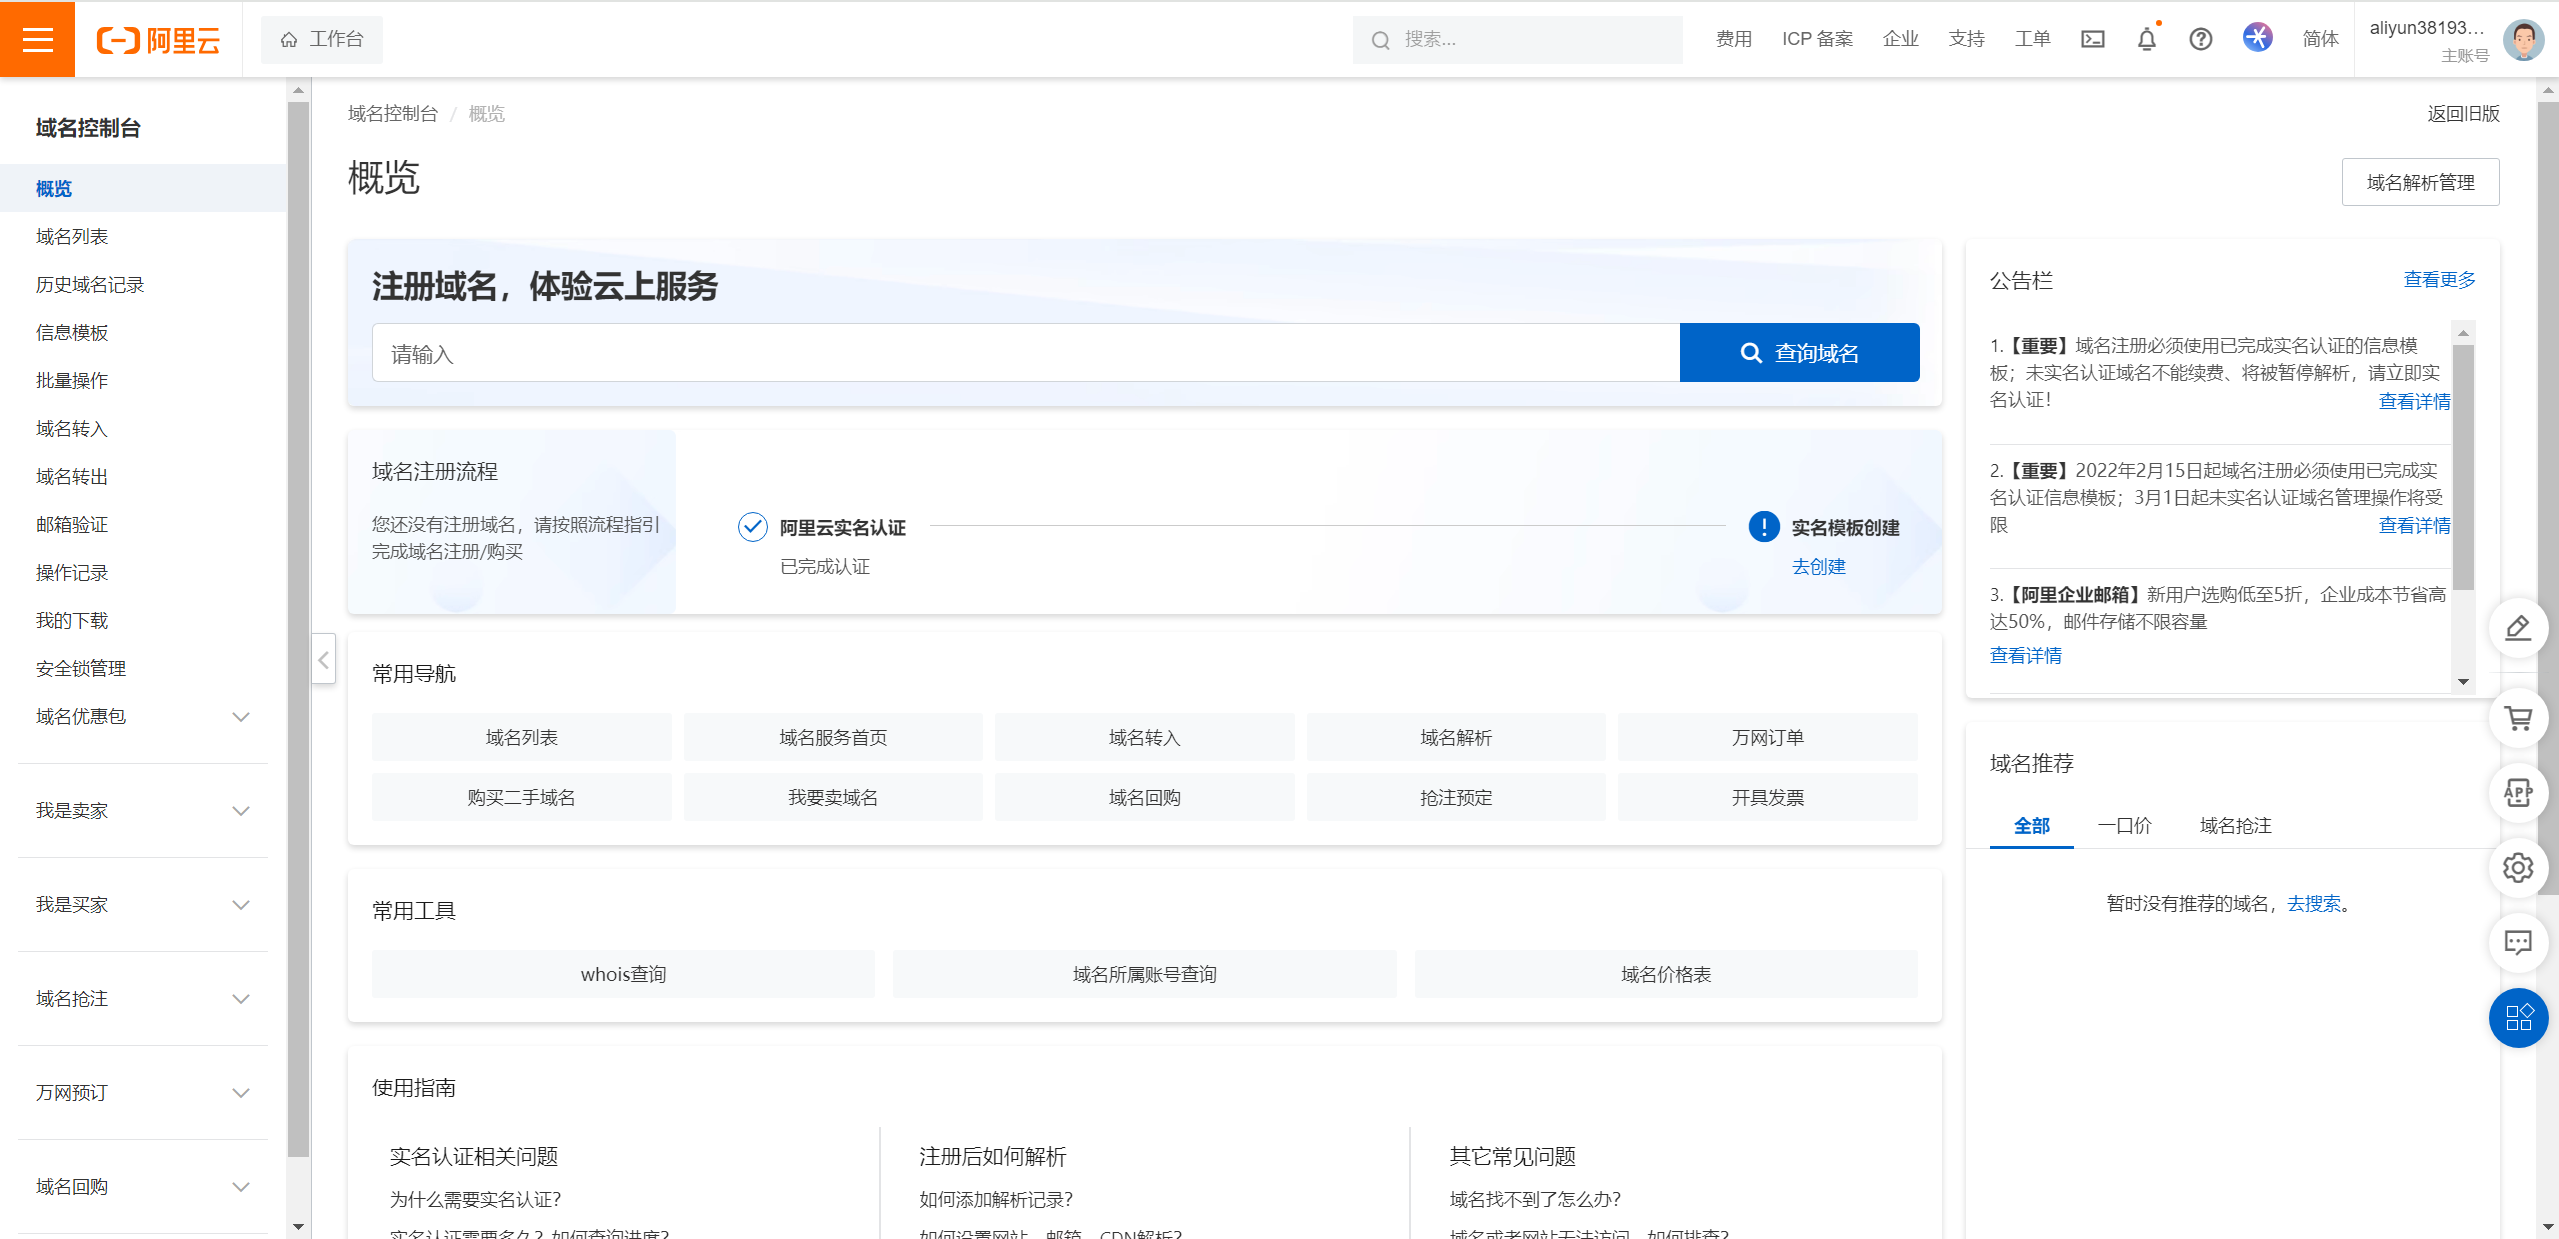Image resolution: width=2559 pixels, height=1239 pixels.
Task: Open 购买二手域名 shortcut
Action: 521,798
